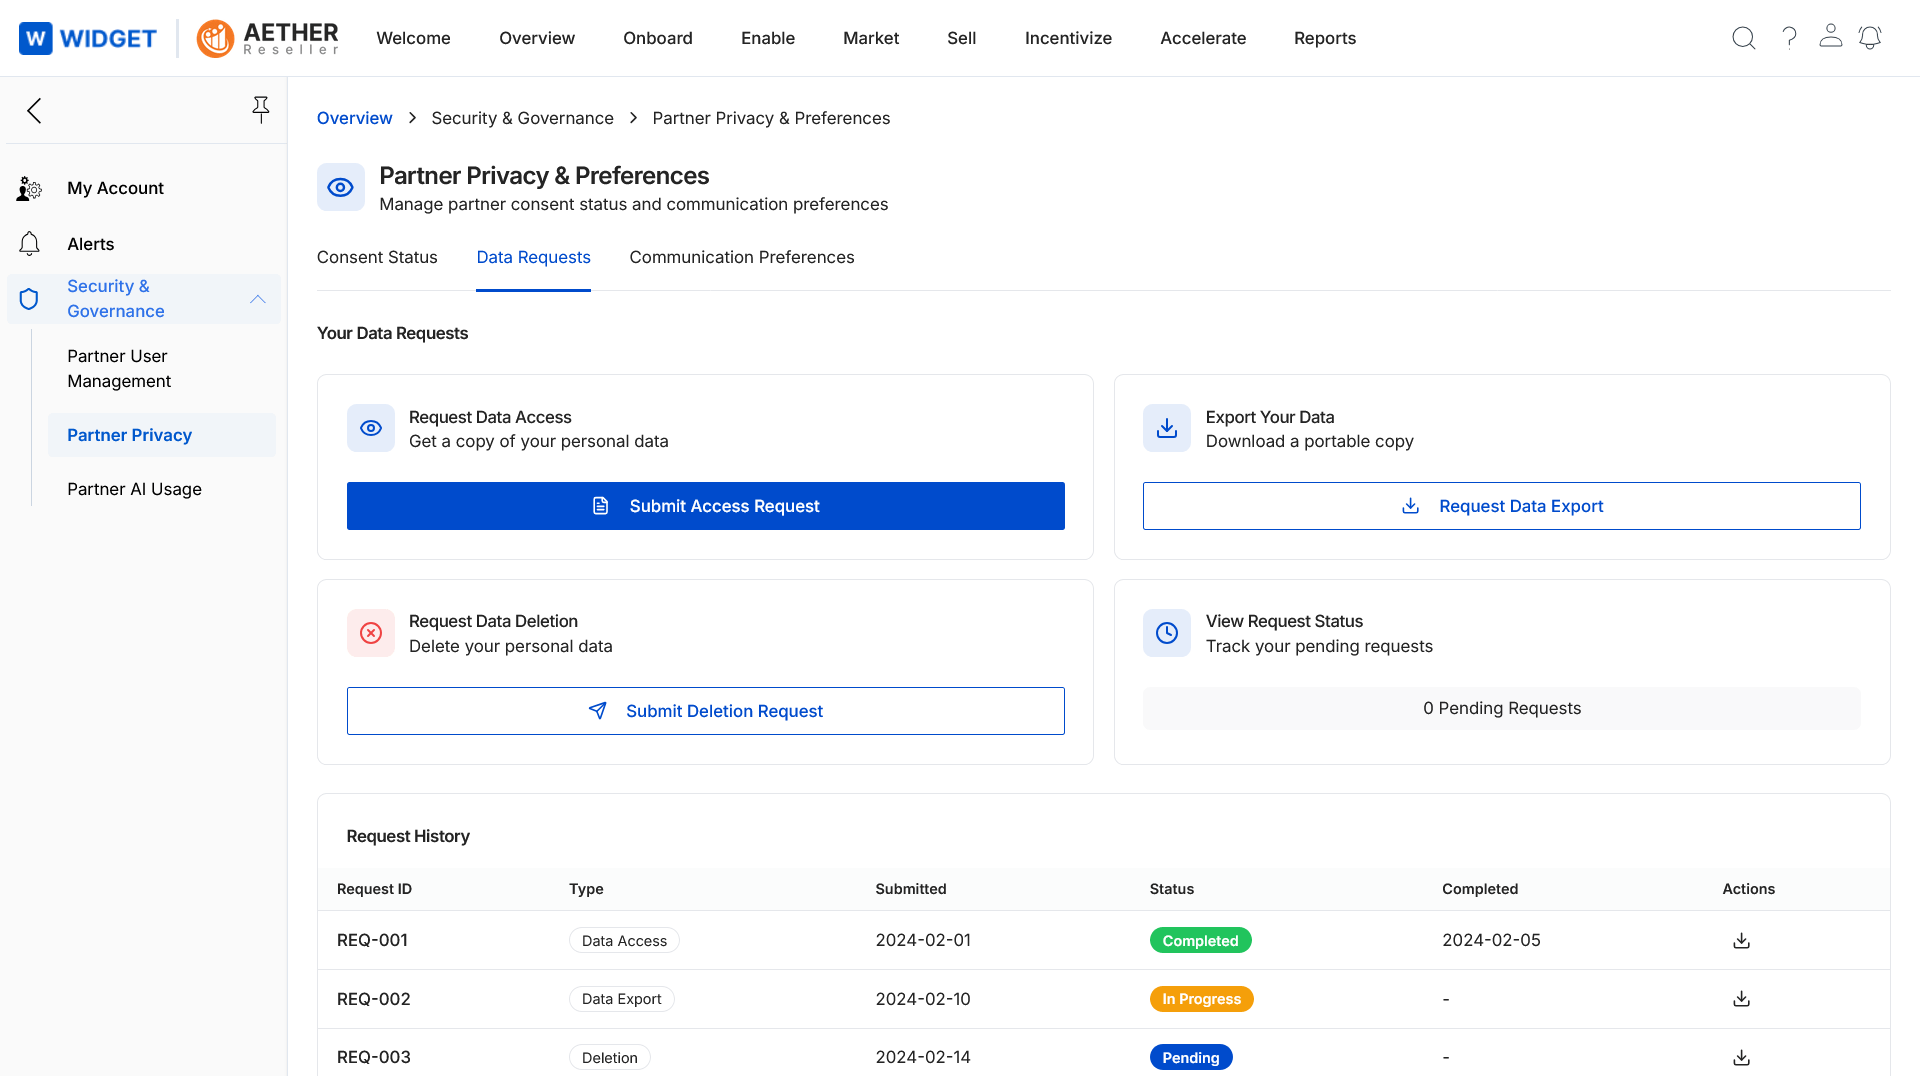Click the help question mark icon
The width and height of the screenshot is (1920, 1076).
pos(1790,38)
